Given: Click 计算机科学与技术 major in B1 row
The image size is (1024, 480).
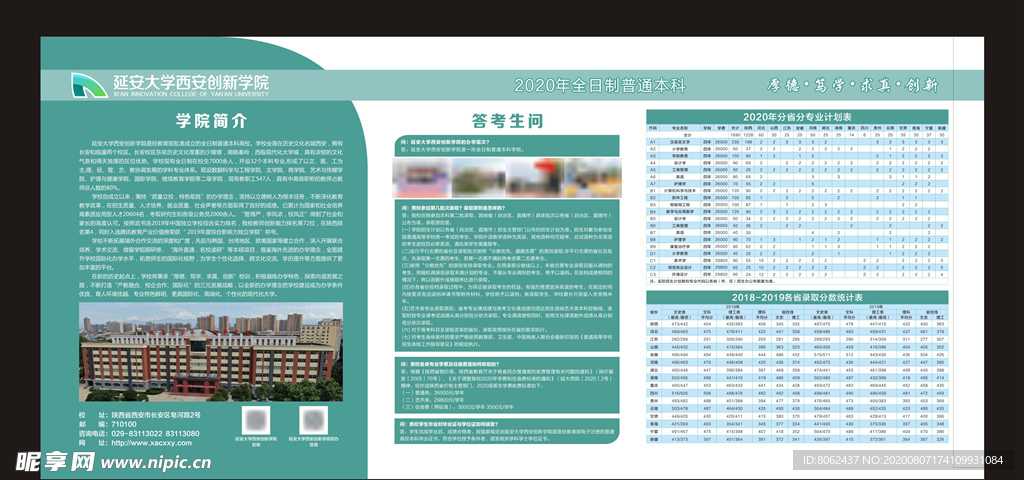Looking at the screenshot, I should pos(680,191).
